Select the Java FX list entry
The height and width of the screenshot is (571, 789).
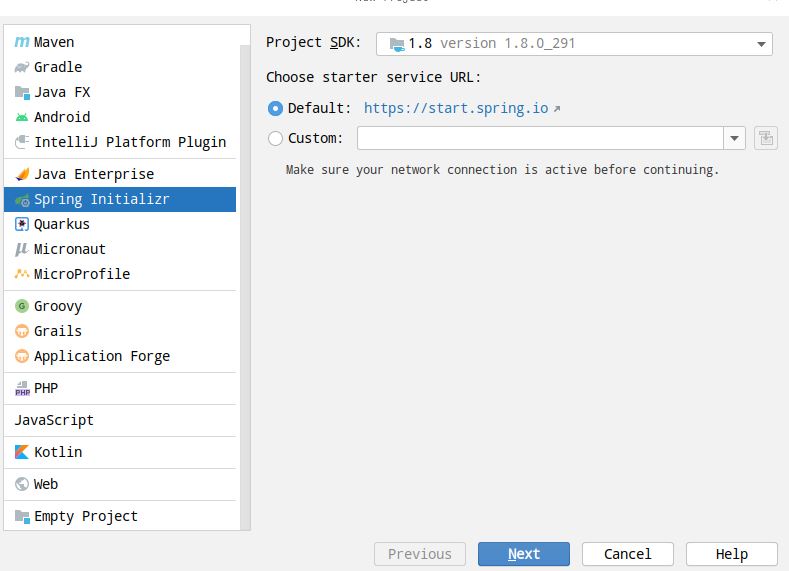120,92
